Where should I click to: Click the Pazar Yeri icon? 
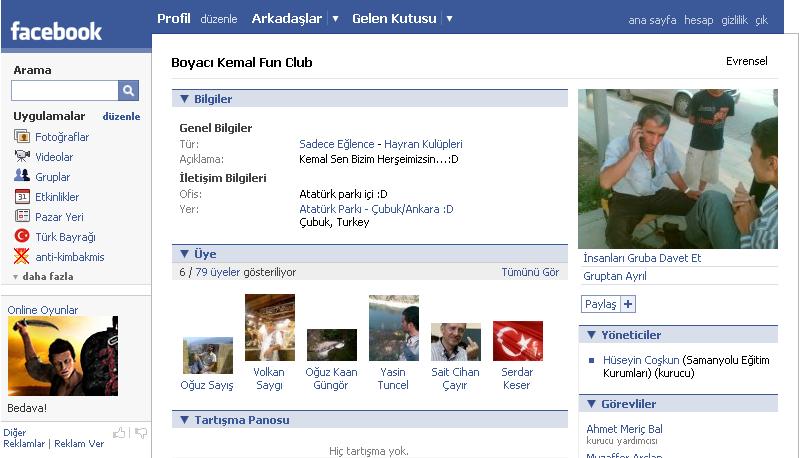[x=22, y=217]
